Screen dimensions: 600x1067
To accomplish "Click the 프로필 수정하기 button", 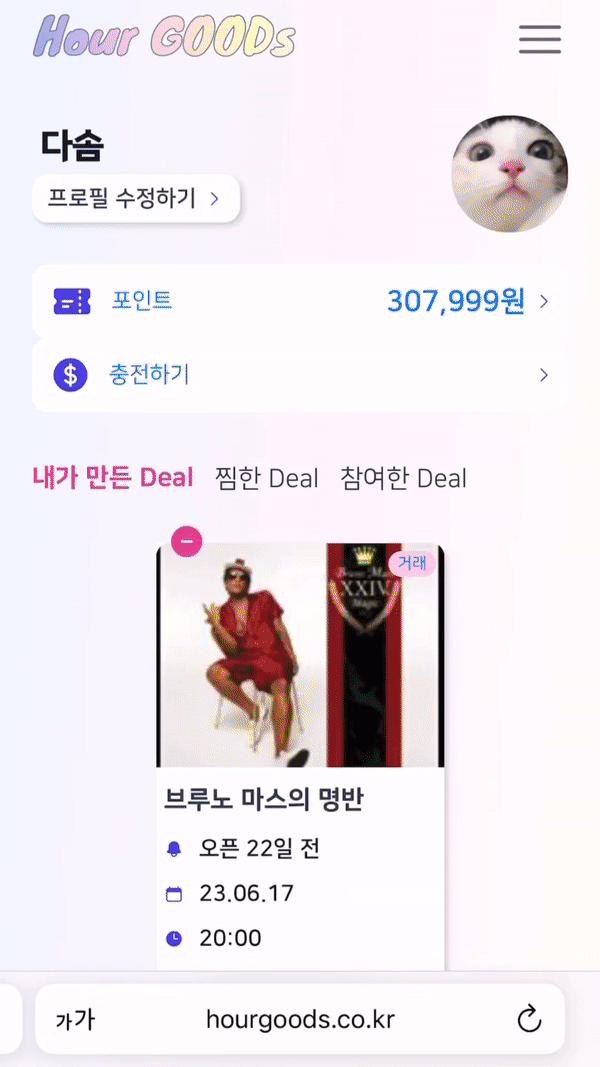I will 136,198.
